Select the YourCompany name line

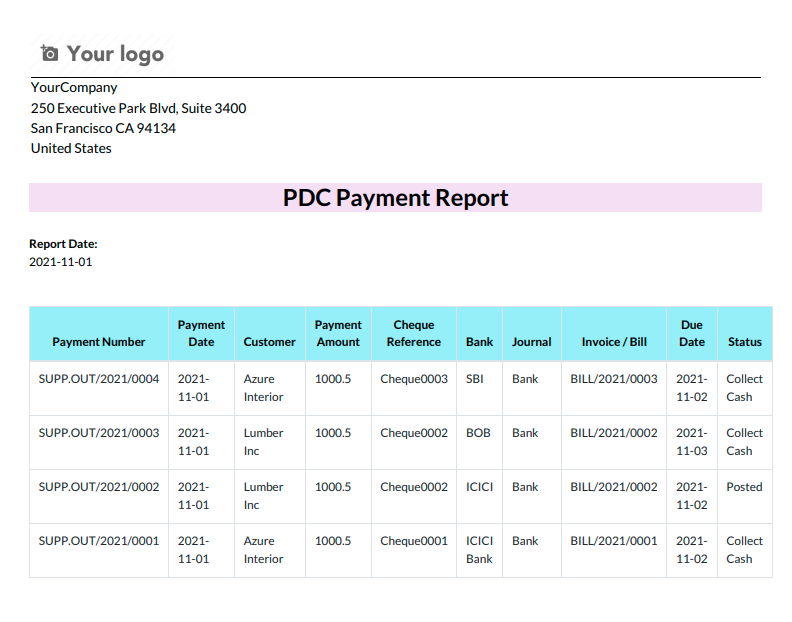[x=74, y=87]
